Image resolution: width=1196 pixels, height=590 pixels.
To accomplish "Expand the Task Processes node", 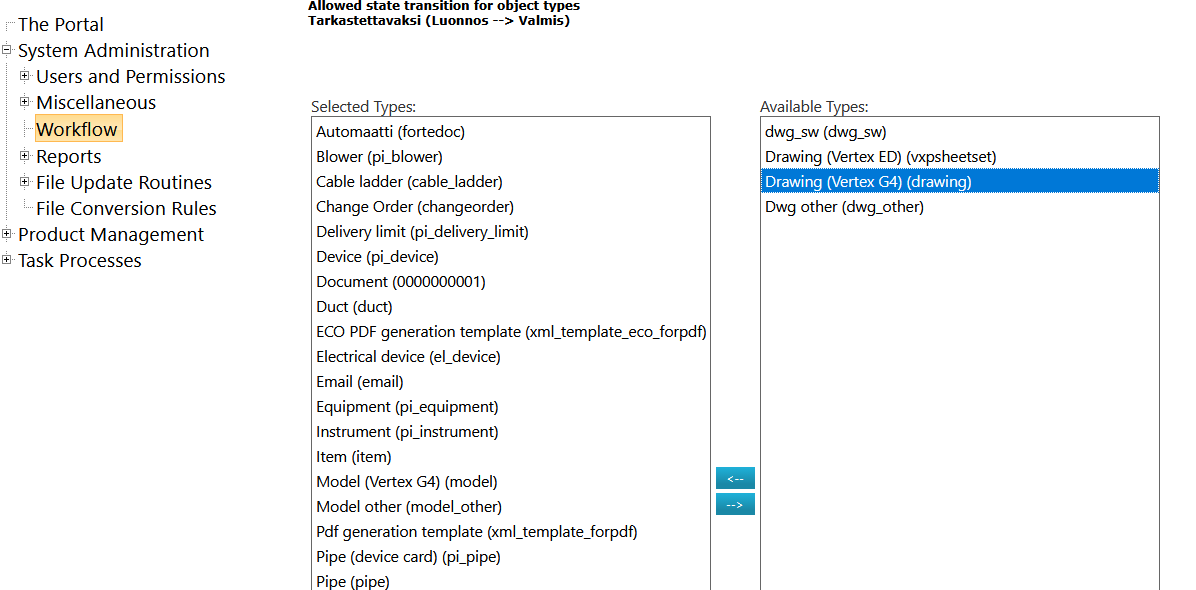I will click(x=7, y=260).
